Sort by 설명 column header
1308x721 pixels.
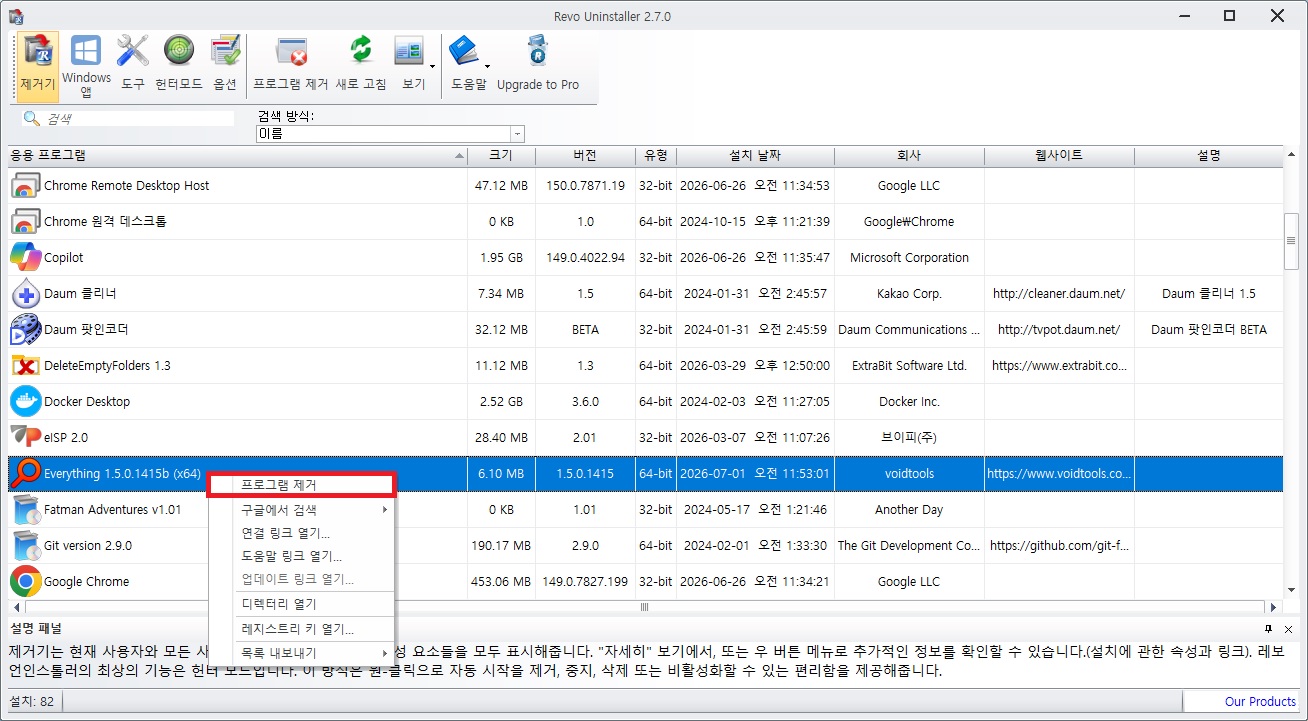(1208, 156)
